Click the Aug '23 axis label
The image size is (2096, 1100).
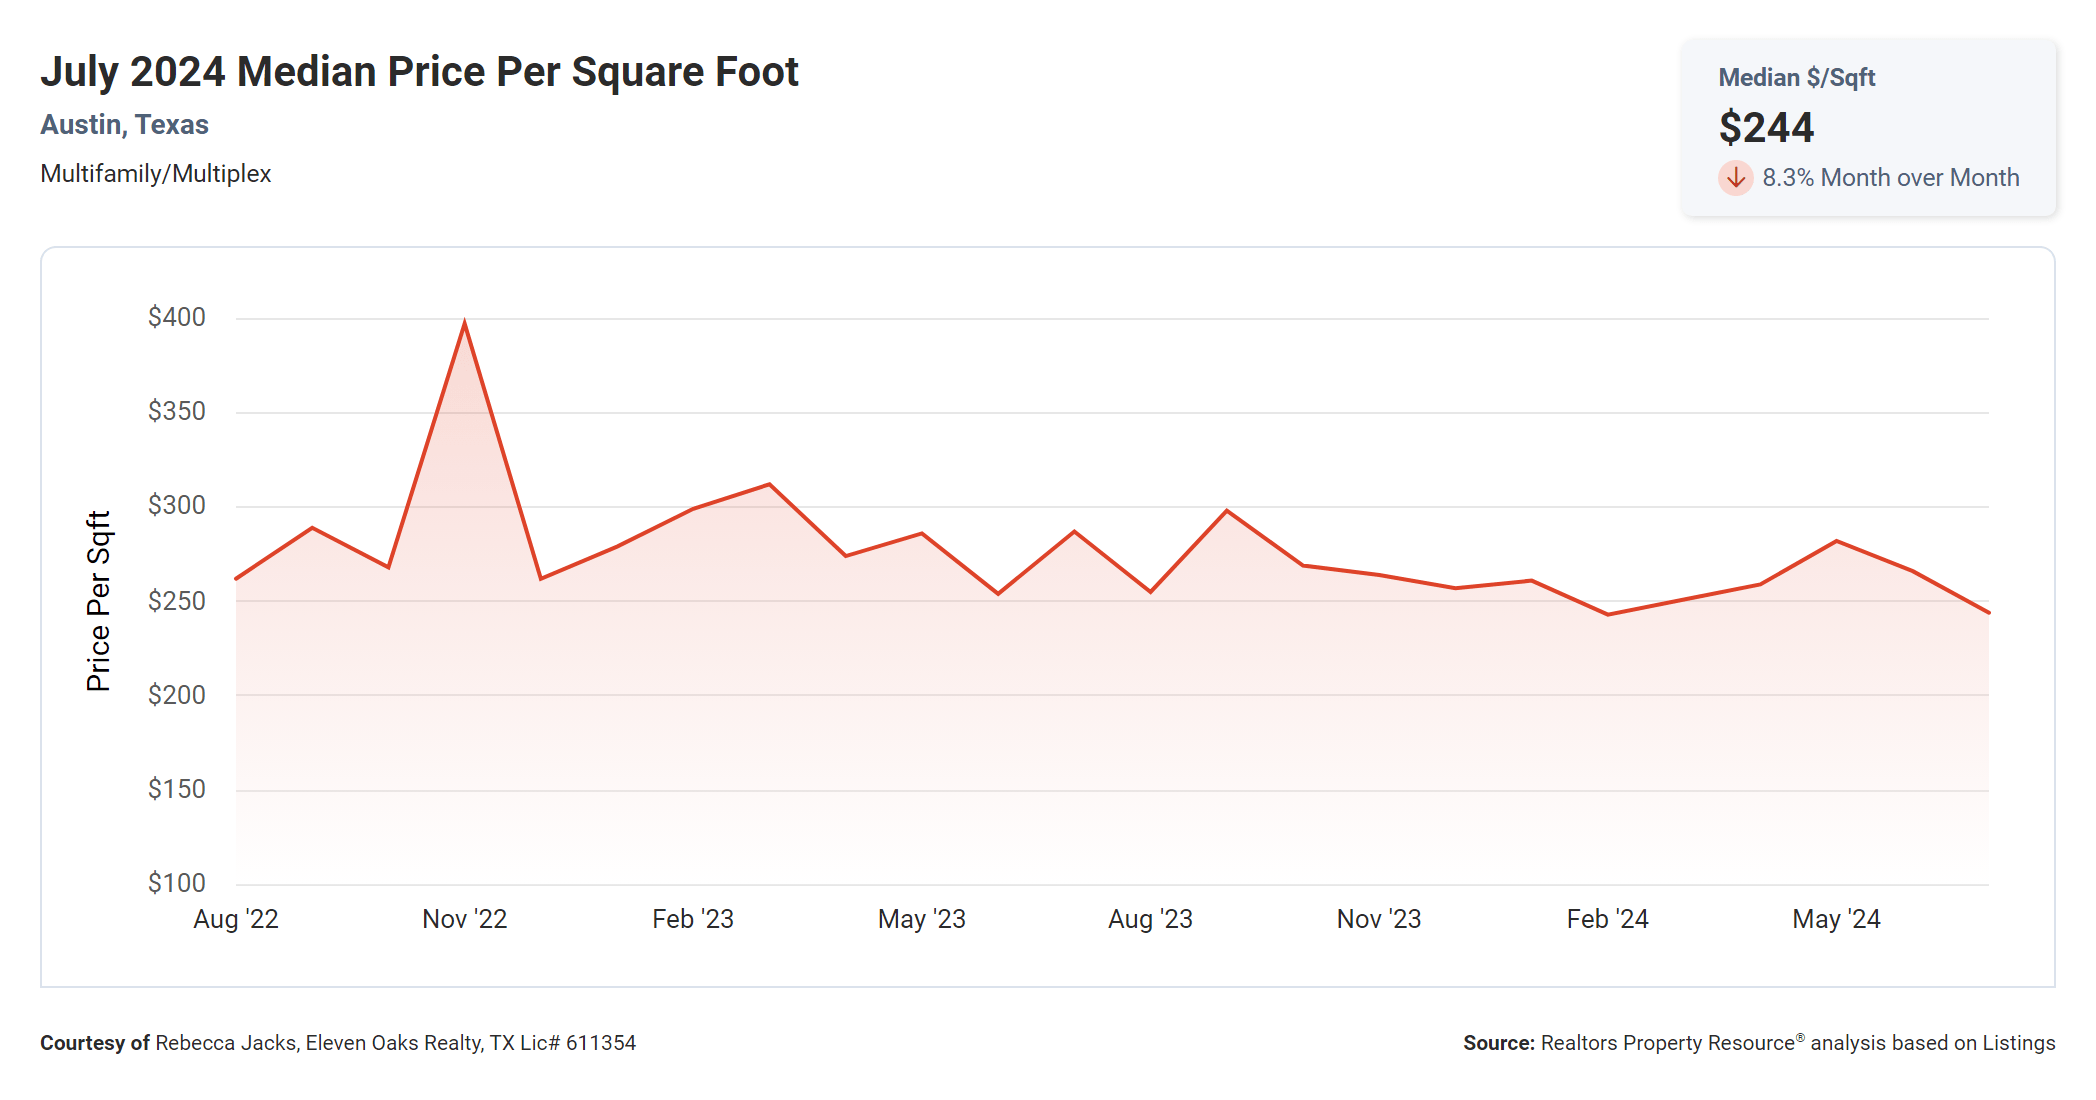1150,919
